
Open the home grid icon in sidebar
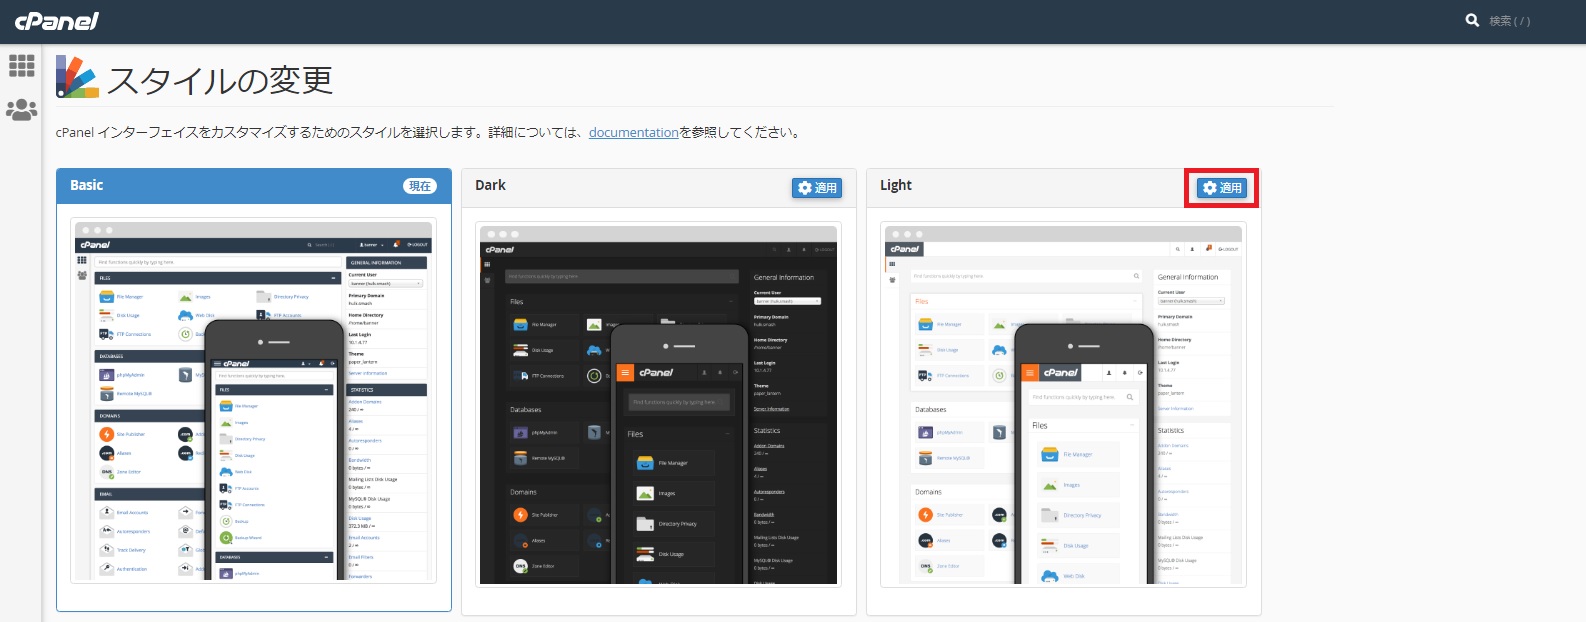(21, 65)
